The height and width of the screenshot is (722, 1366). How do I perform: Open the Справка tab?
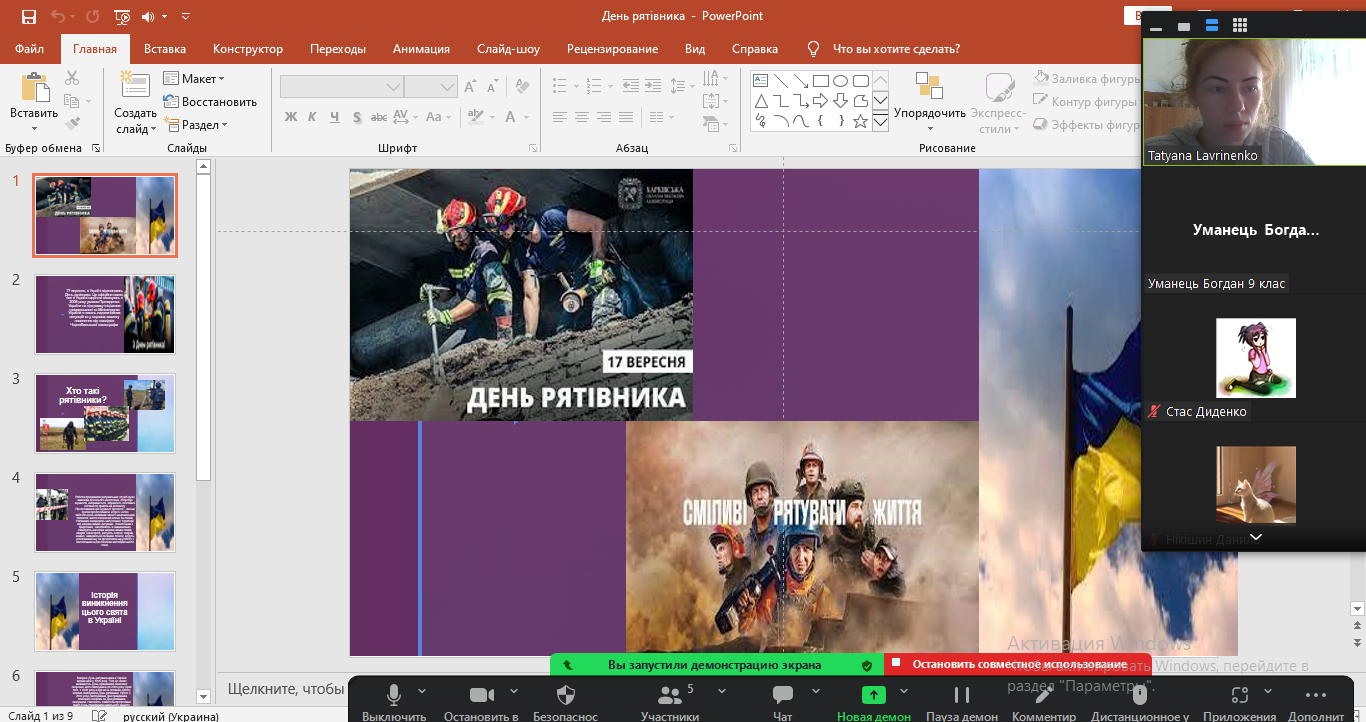[x=755, y=49]
